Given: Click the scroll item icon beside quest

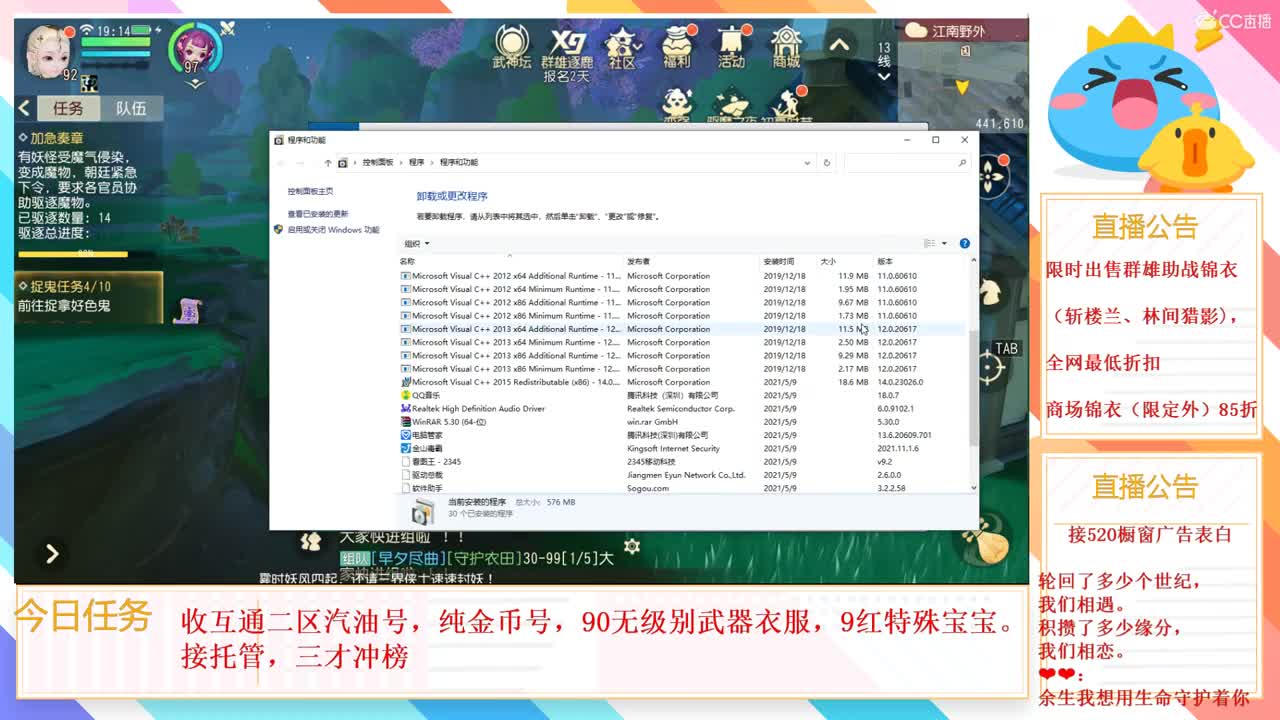Looking at the screenshot, I should point(186,310).
